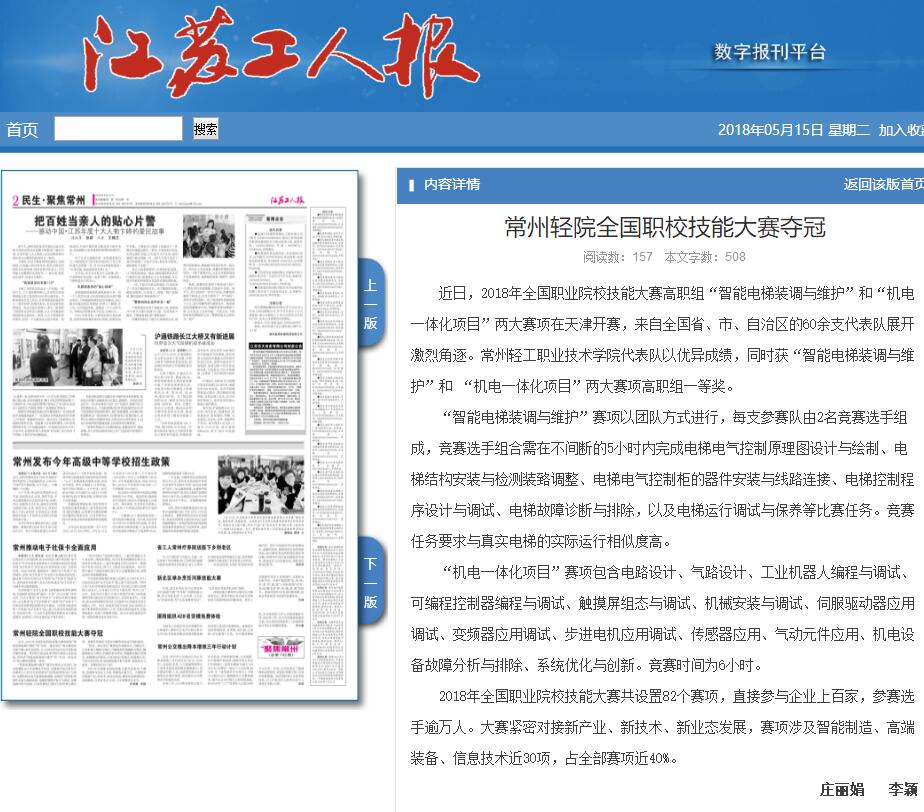
Task: Click author name 李颖
Action: point(903,790)
